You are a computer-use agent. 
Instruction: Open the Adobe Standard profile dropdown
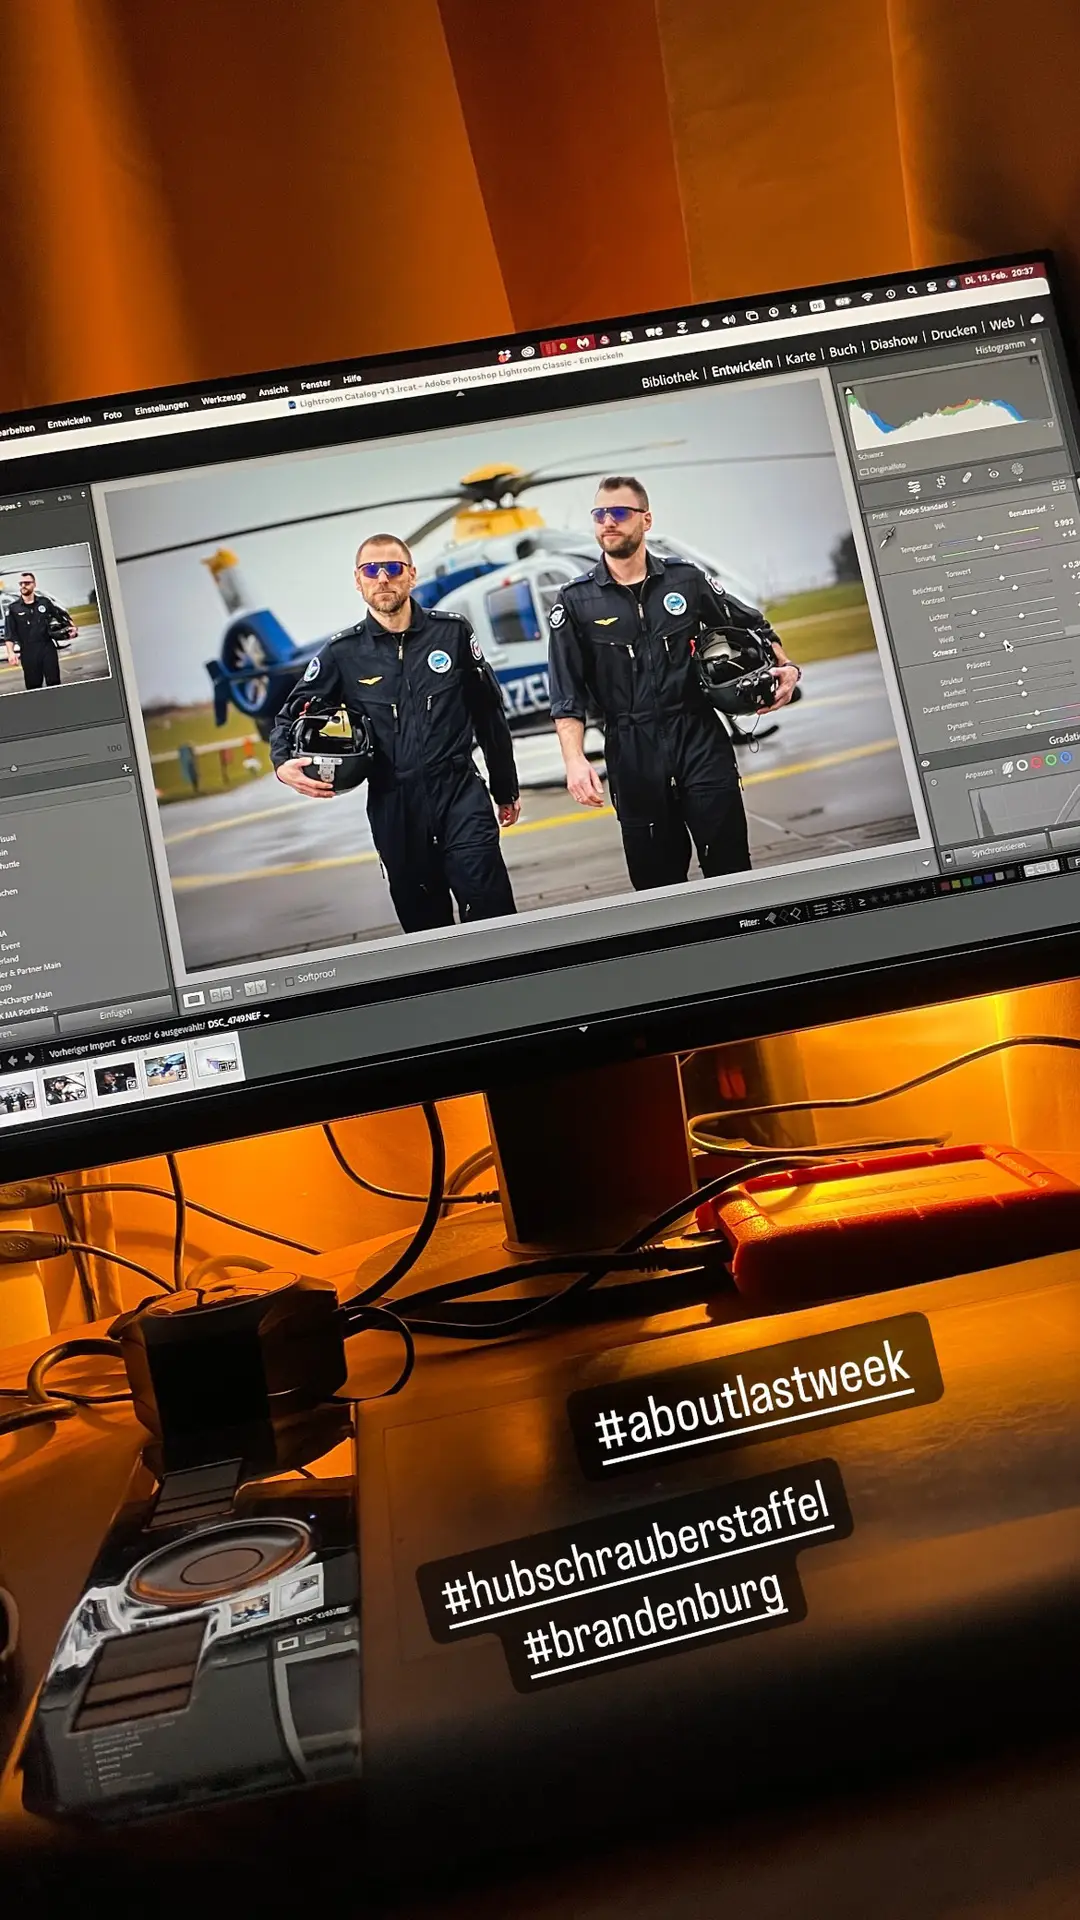pyautogui.click(x=928, y=508)
